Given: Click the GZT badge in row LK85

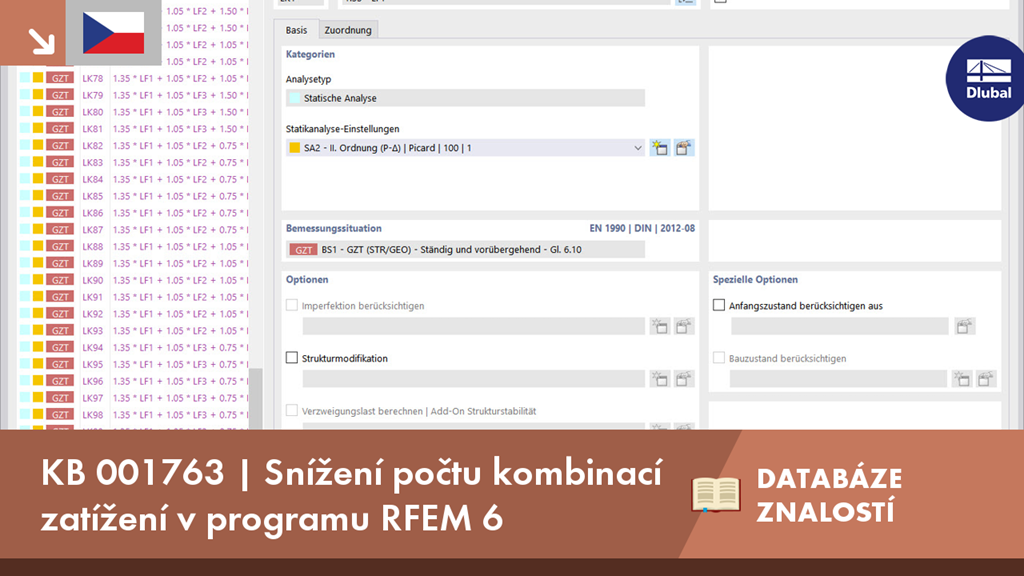Looking at the screenshot, I should point(60,196).
